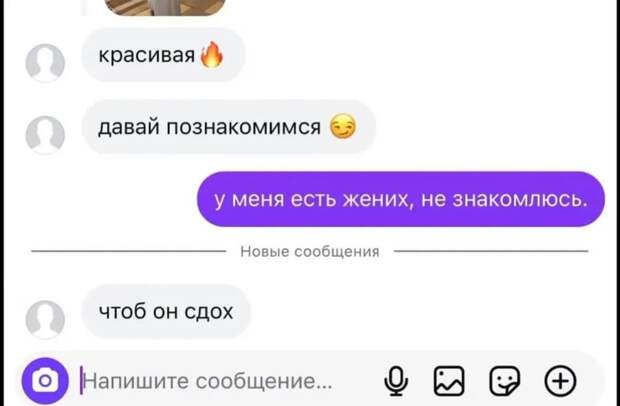Tap the smirking emoji after 'познакомимся'
The height and width of the screenshot is (406, 620).
click(343, 127)
